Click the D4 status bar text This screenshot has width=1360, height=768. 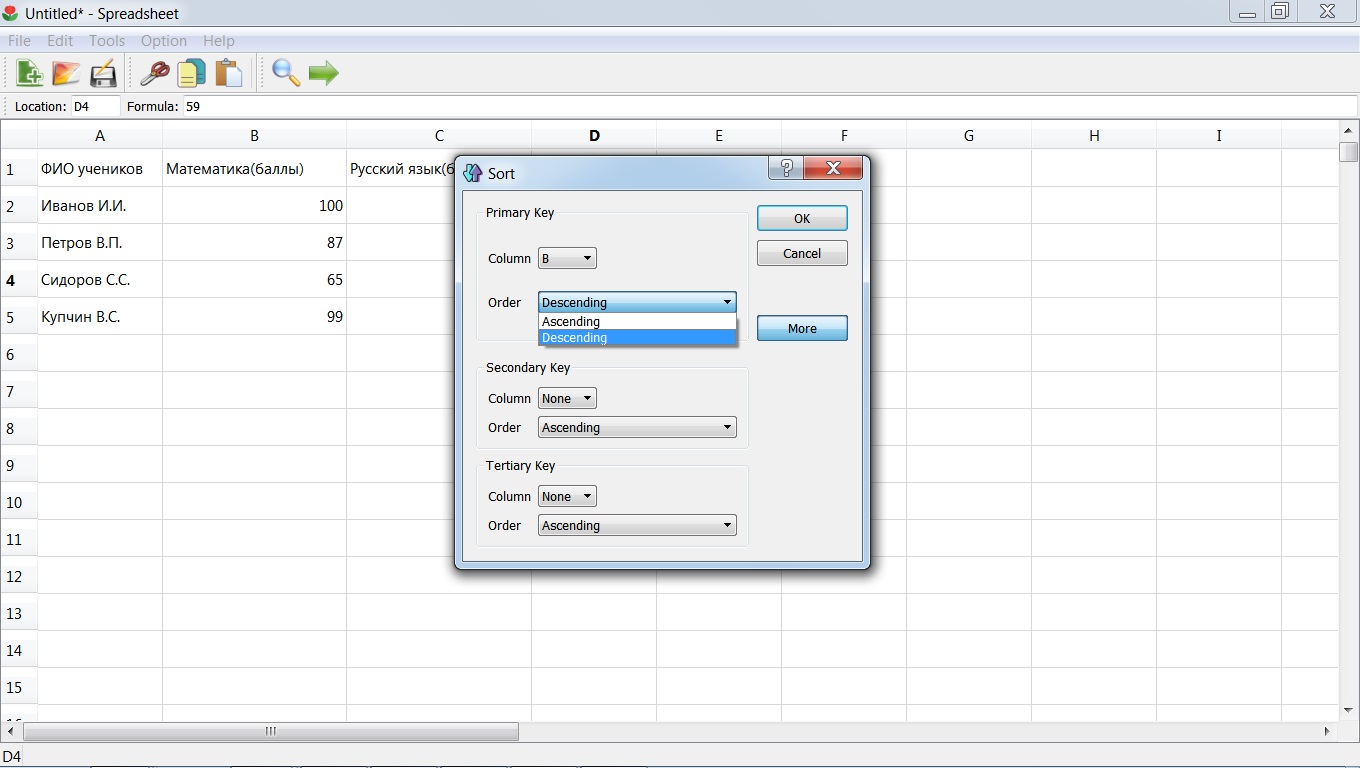click(12, 757)
